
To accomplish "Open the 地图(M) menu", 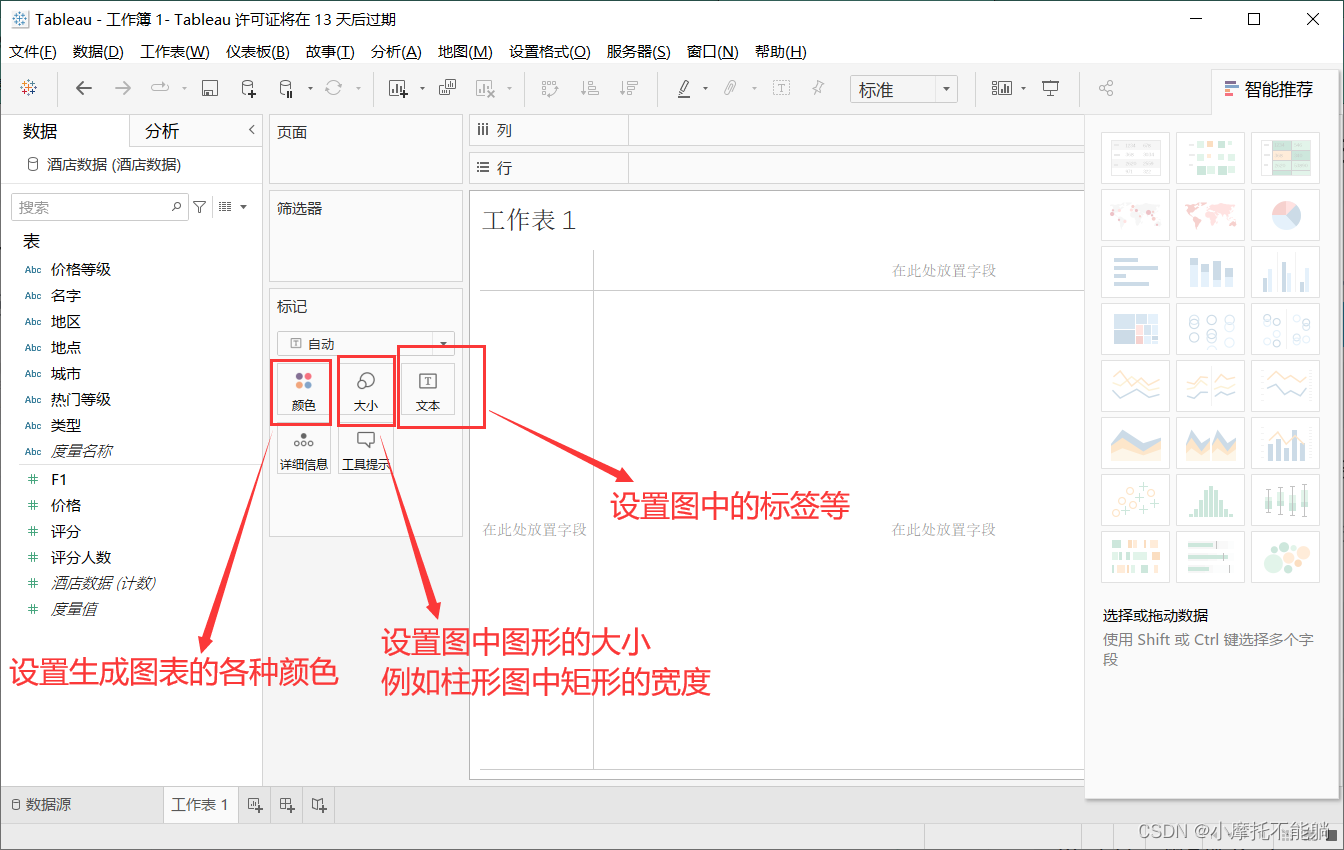I will click(465, 52).
